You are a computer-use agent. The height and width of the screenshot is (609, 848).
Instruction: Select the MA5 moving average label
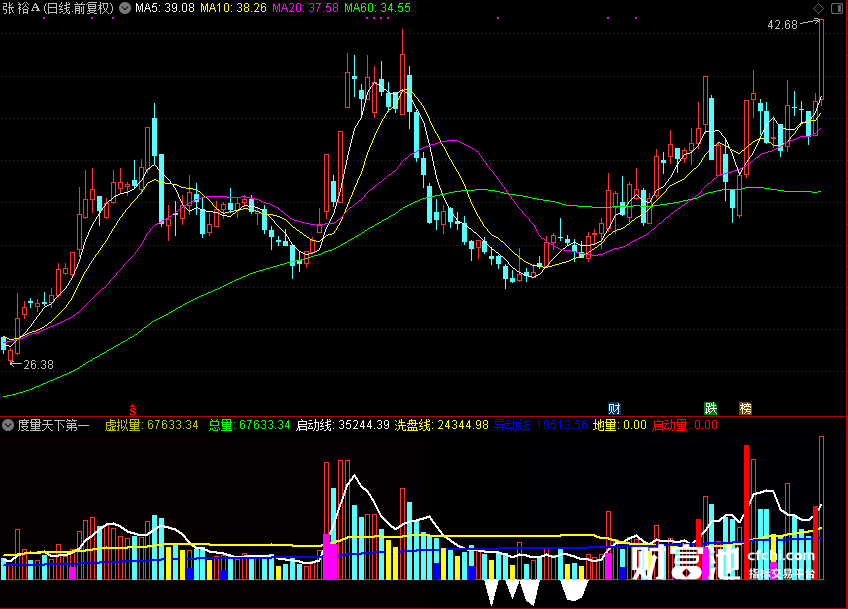pos(164,8)
